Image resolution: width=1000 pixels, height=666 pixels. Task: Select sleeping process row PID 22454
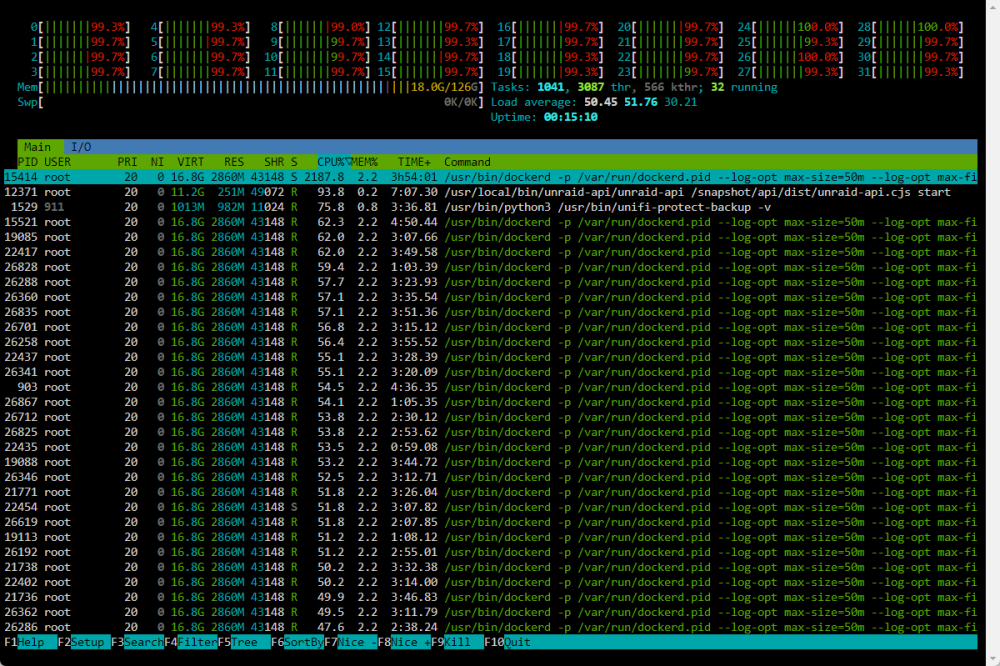coord(490,507)
